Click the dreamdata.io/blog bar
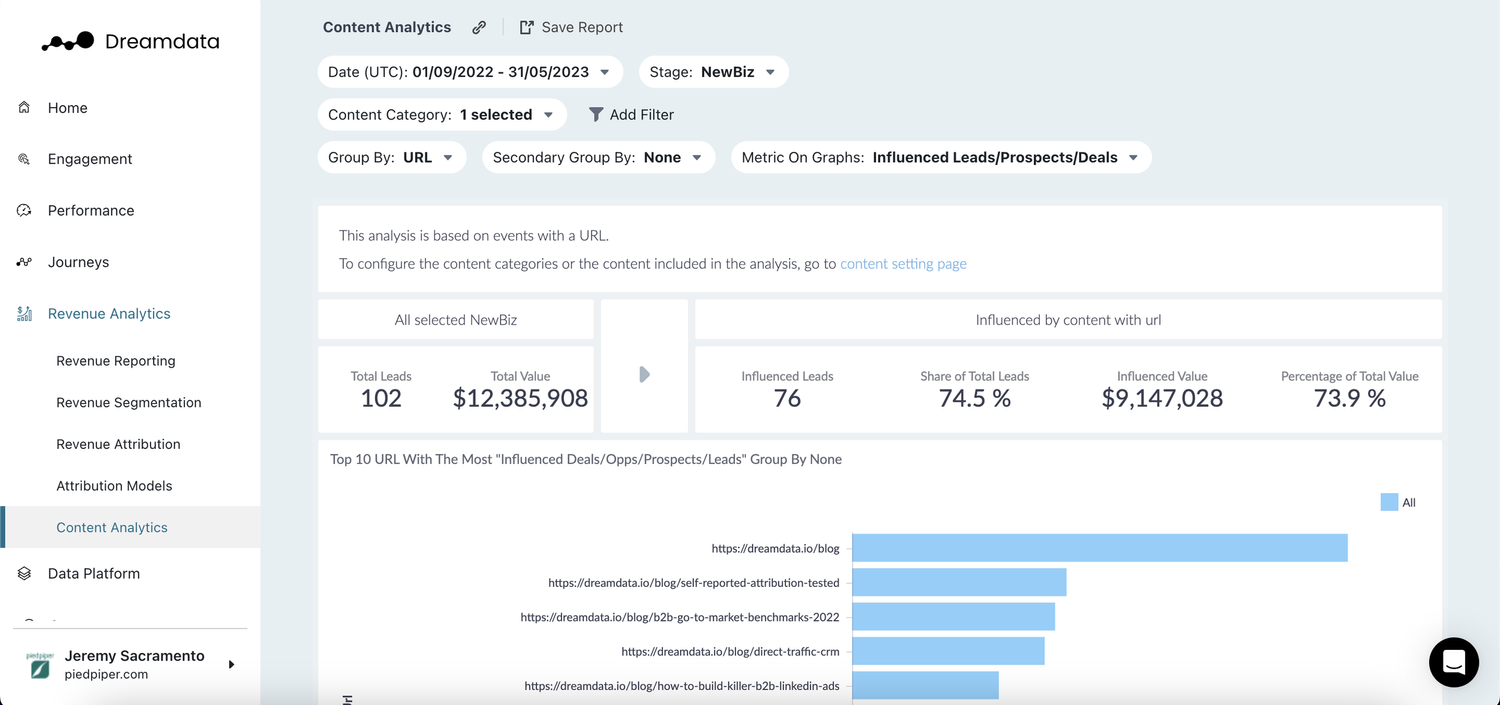The height and width of the screenshot is (705, 1500). point(1100,548)
